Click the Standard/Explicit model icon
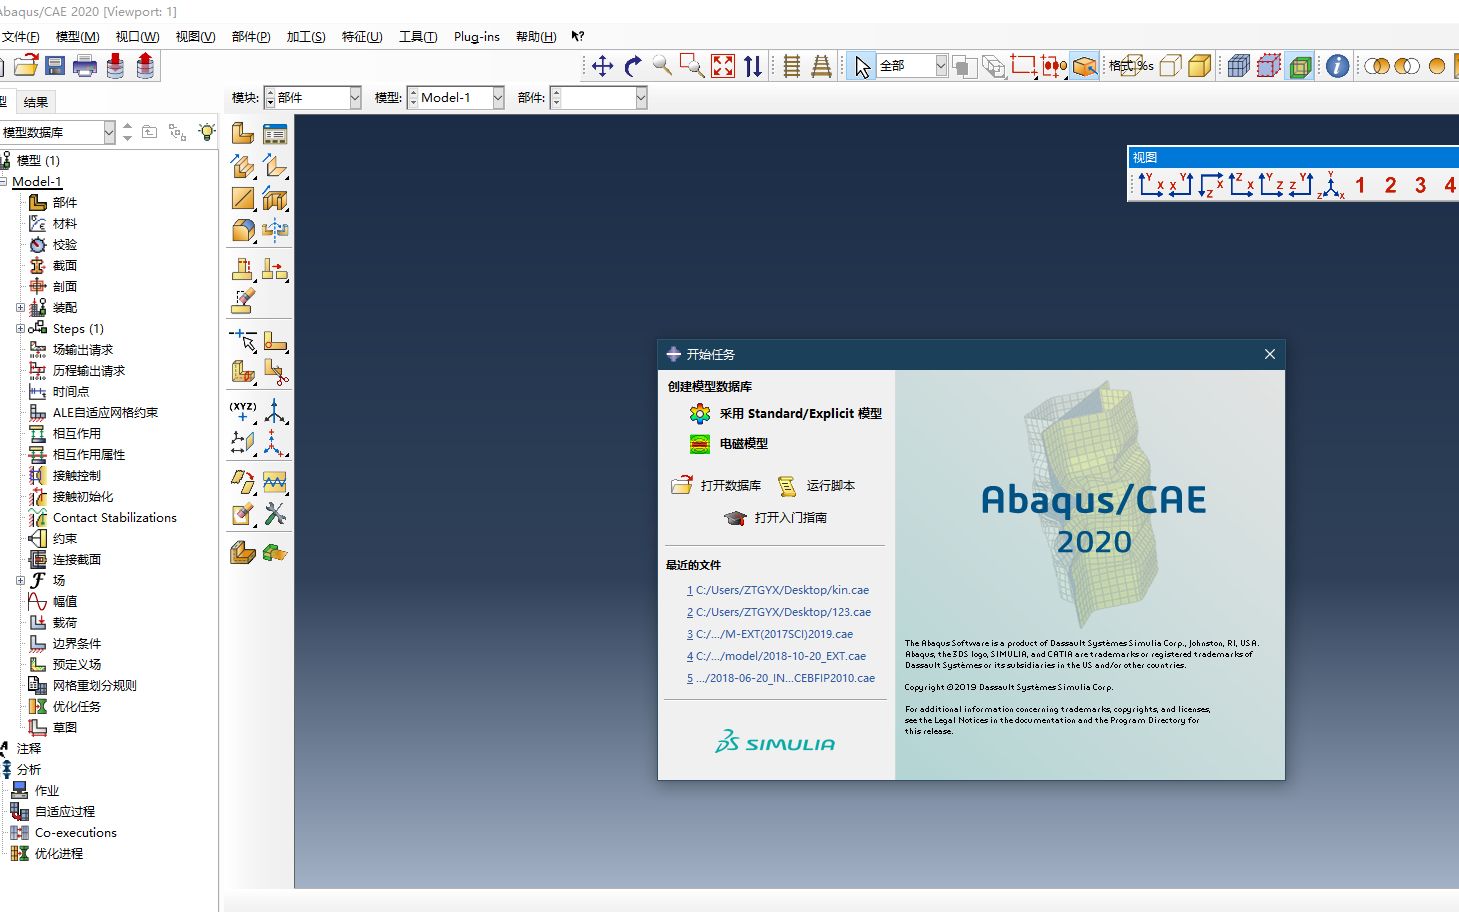 click(x=700, y=413)
